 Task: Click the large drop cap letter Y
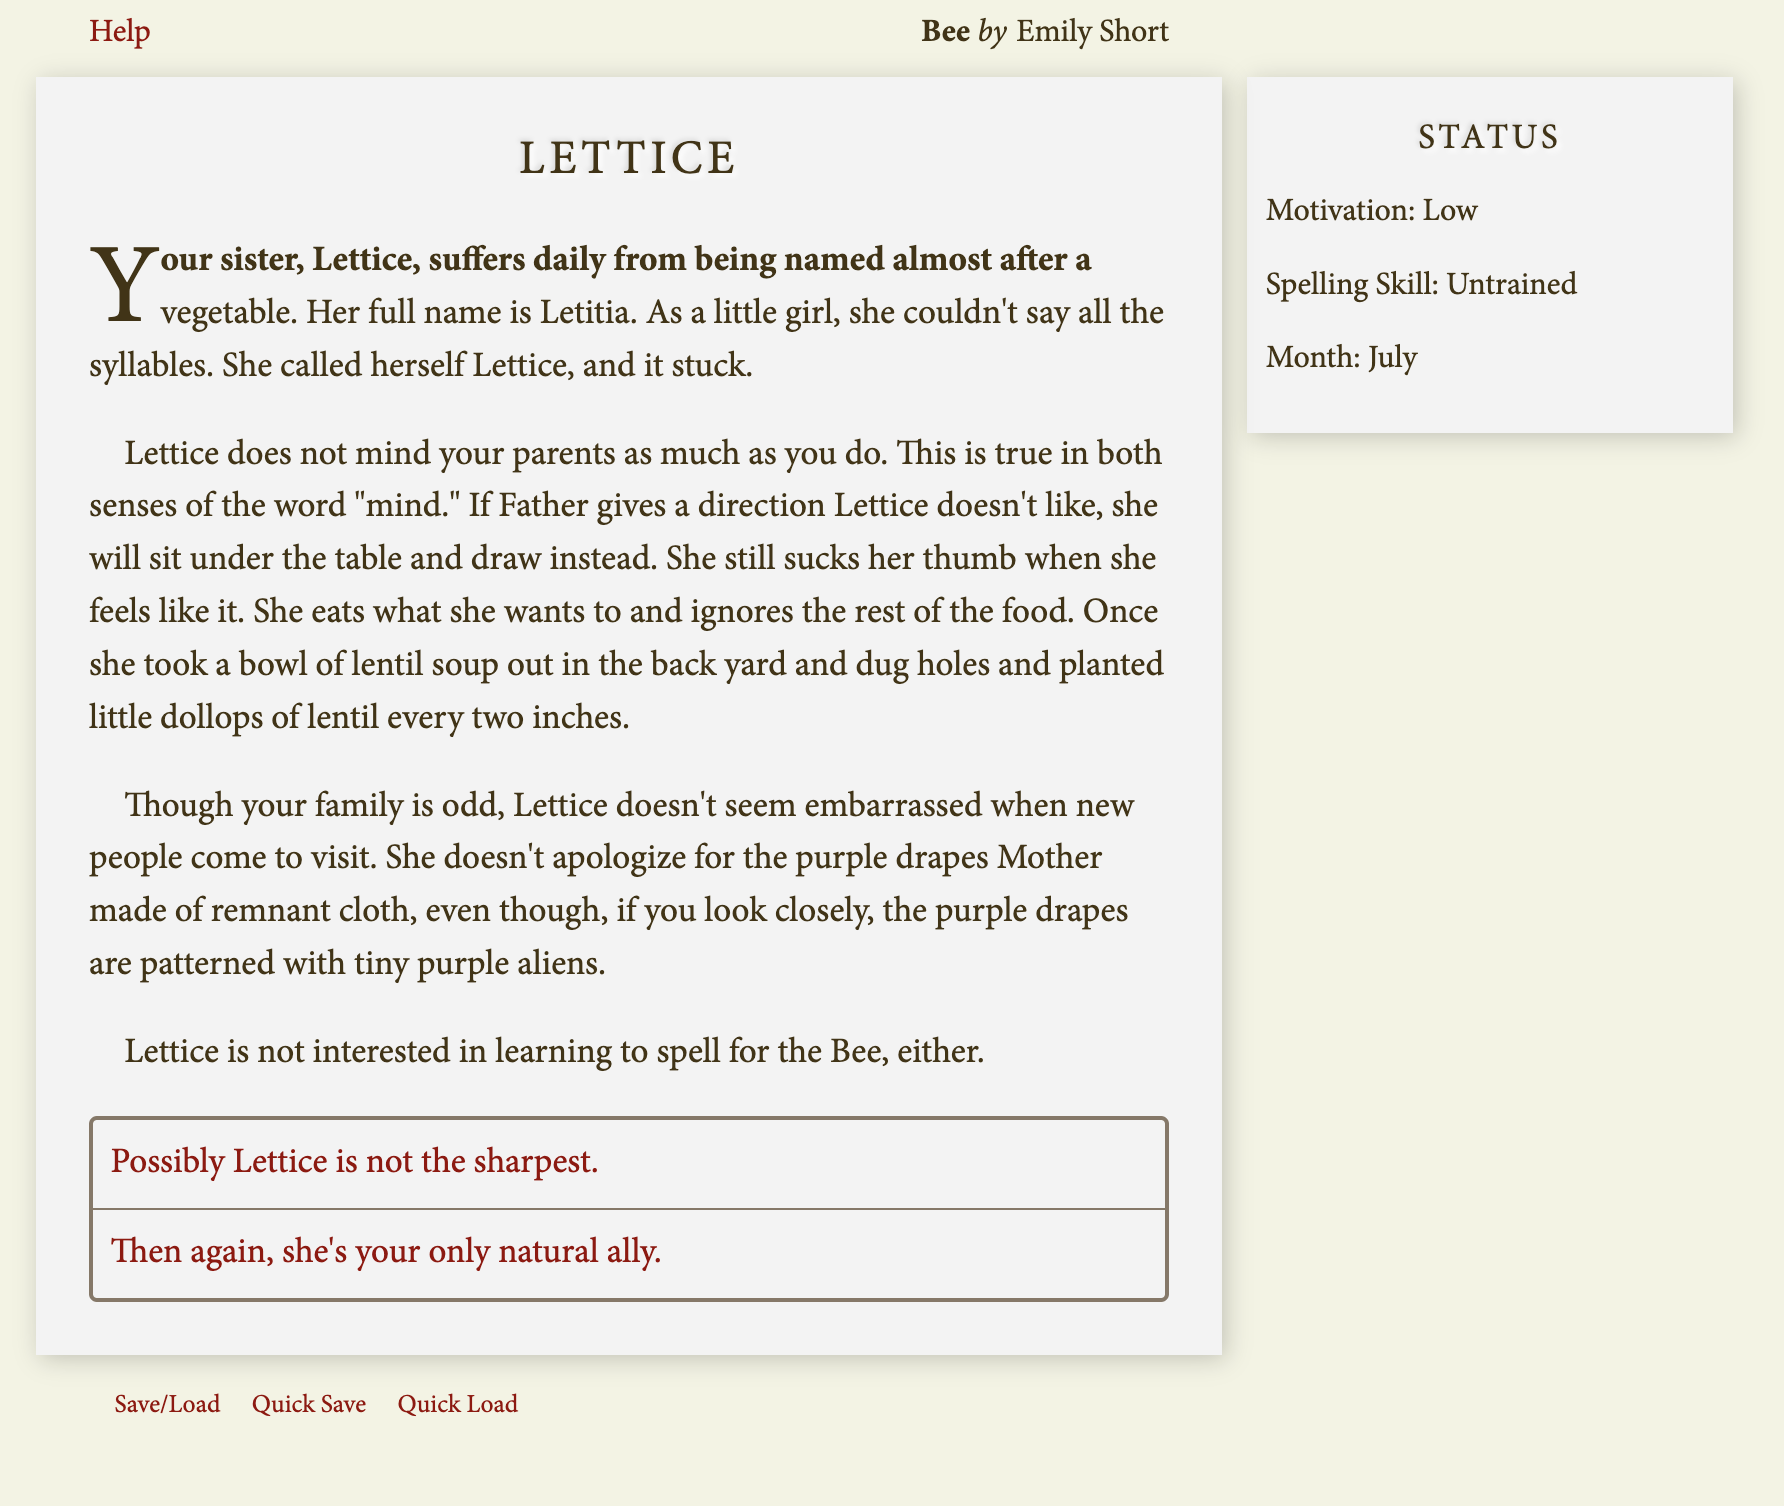(123, 285)
